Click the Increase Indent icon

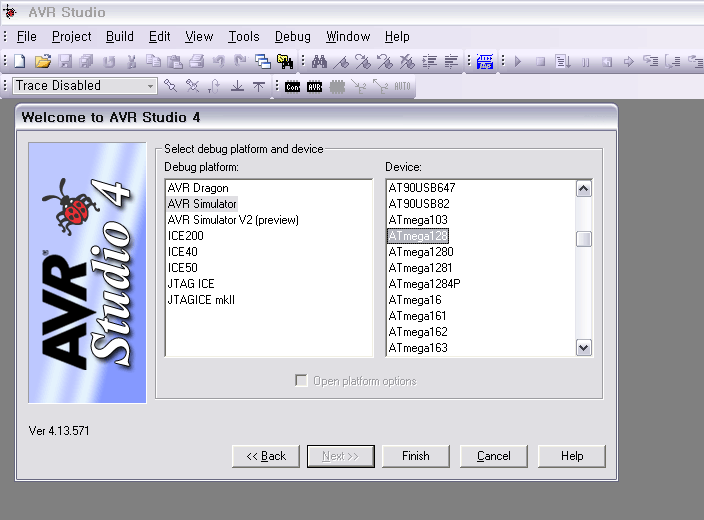tap(430, 62)
